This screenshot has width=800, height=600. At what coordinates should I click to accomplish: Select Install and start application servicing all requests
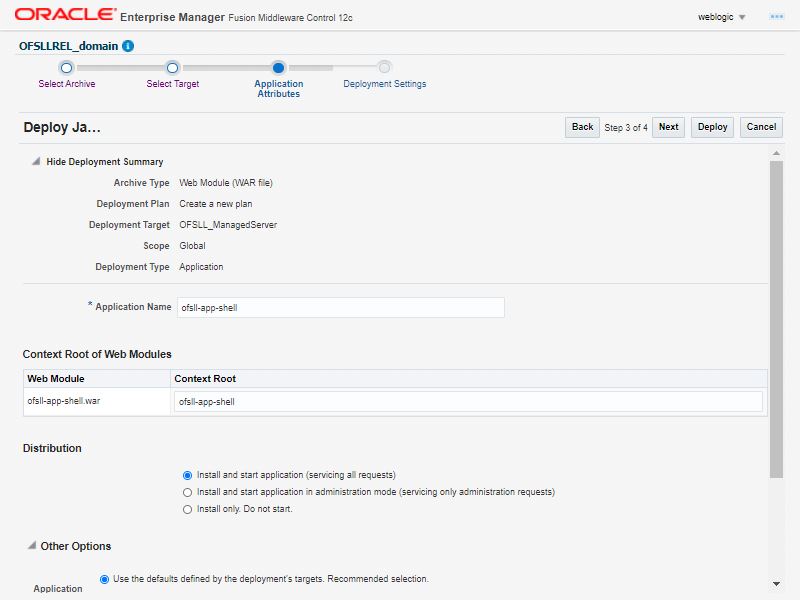(x=187, y=475)
